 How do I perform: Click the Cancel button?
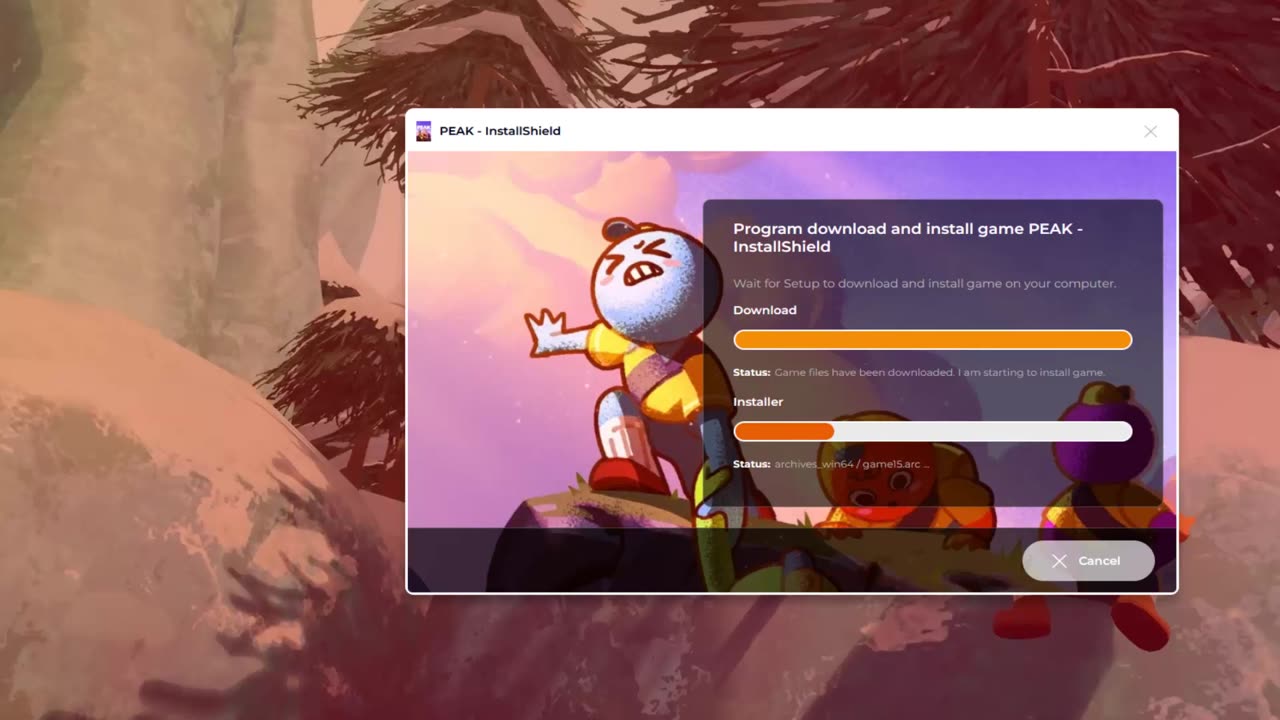[x=1088, y=561]
